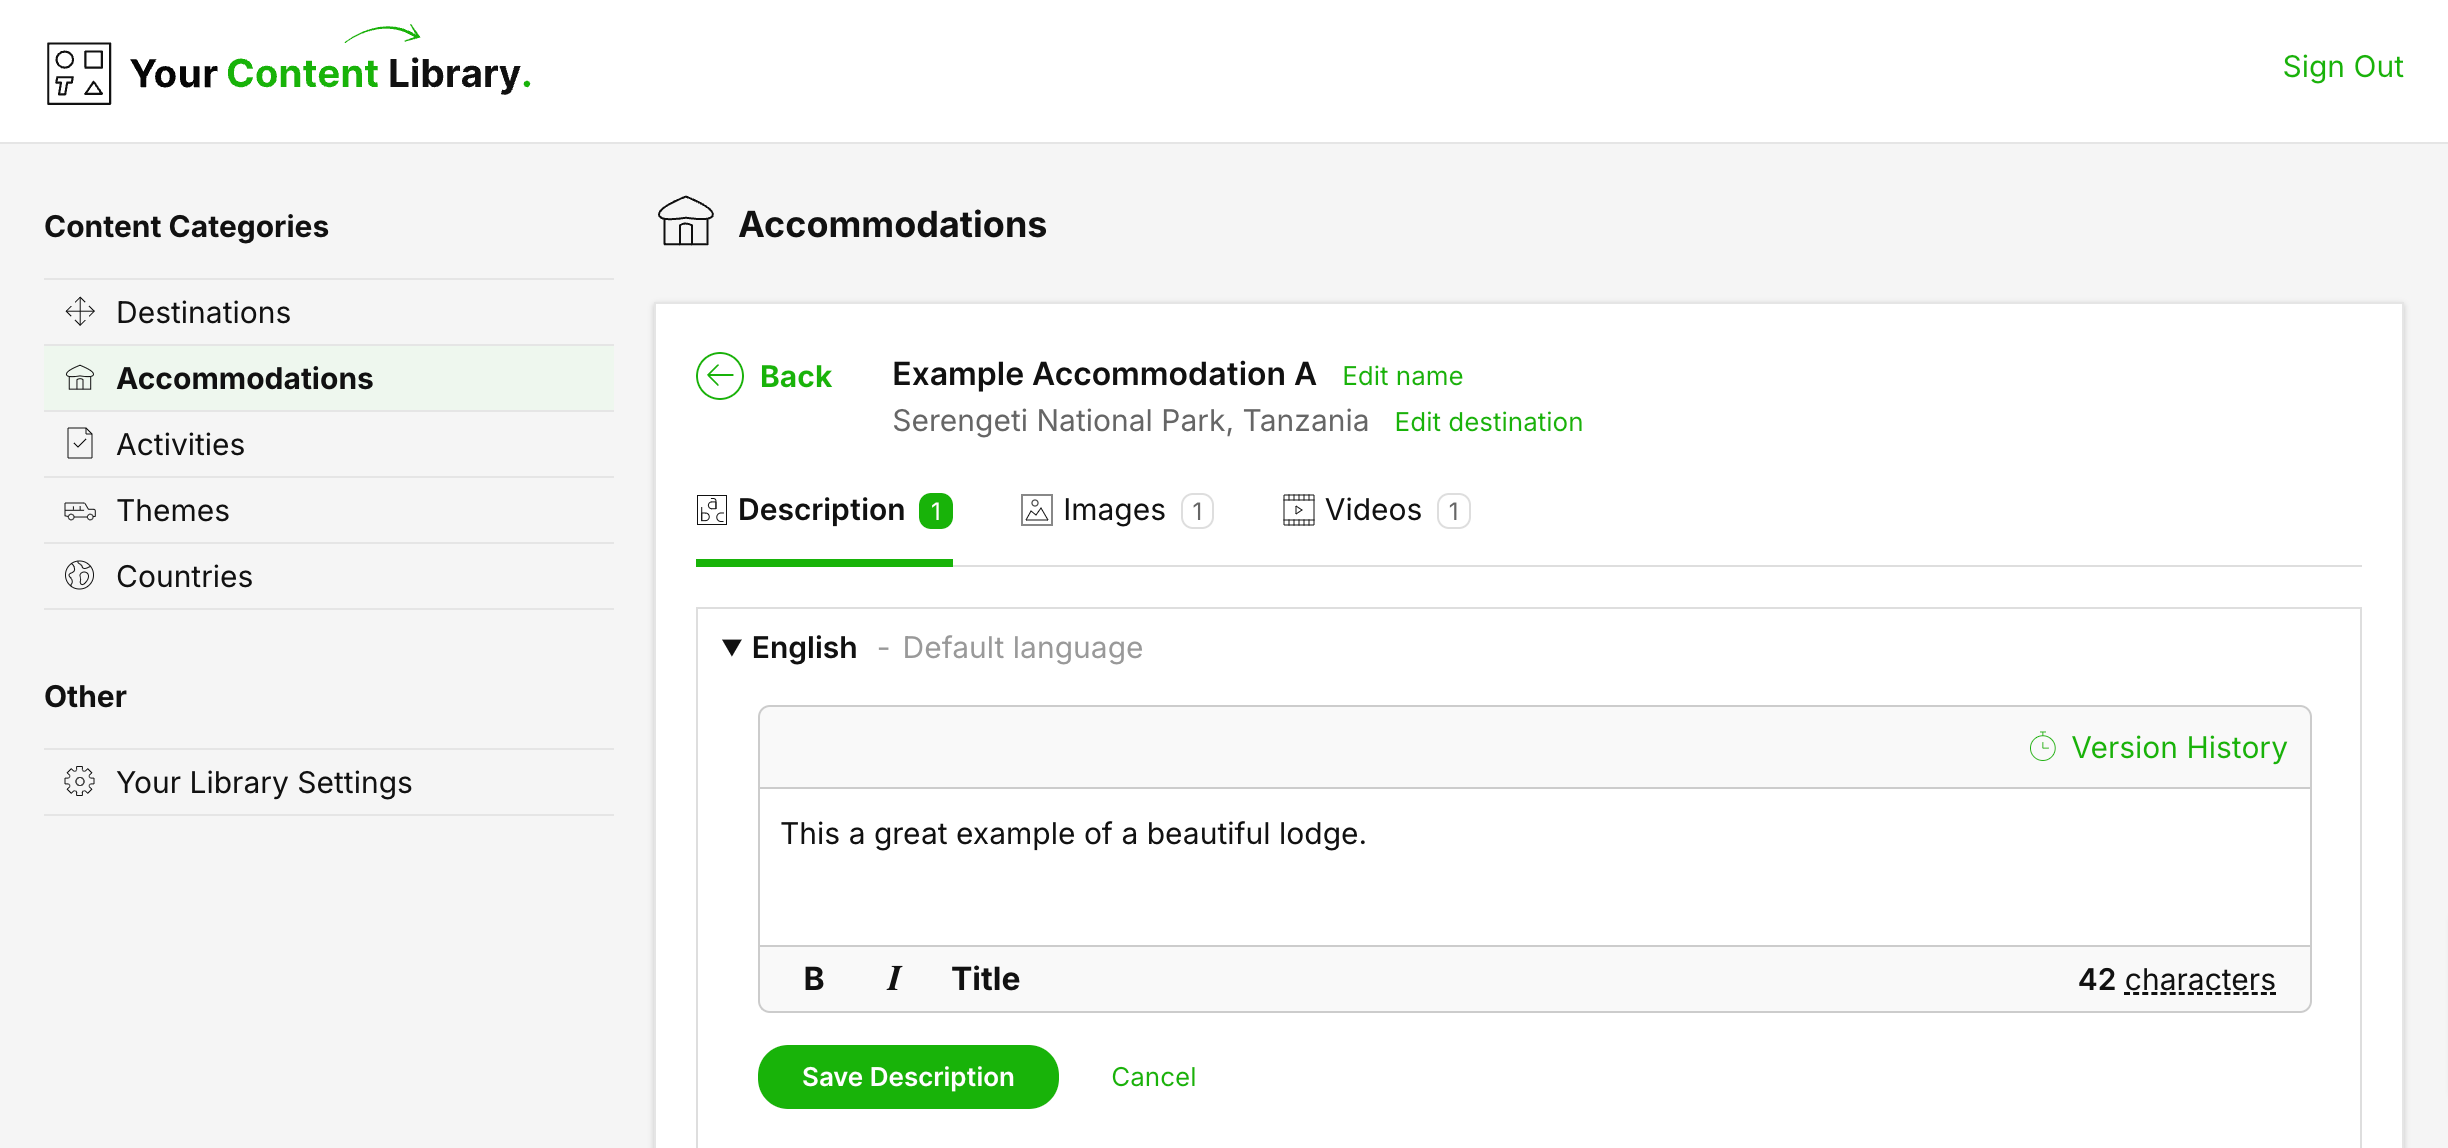
Task: Click the Themes vehicle icon in sidebar
Action: (x=80, y=511)
